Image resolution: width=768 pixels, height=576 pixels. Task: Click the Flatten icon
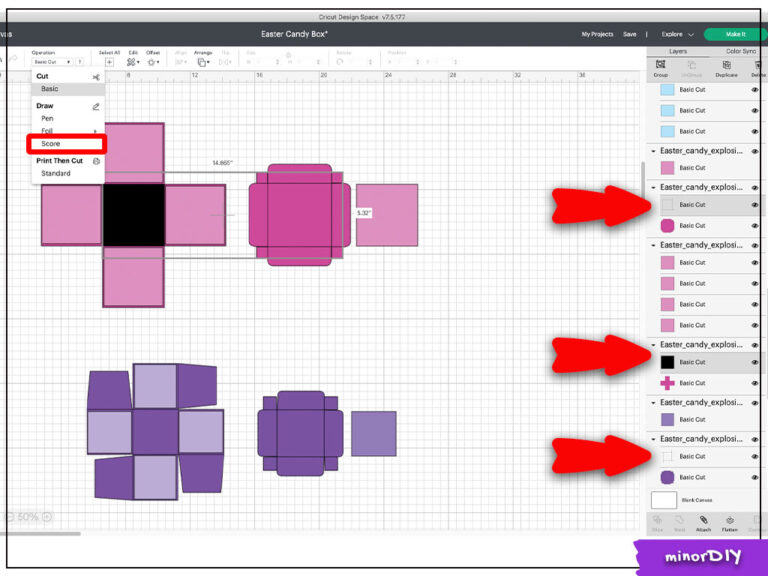[729, 520]
